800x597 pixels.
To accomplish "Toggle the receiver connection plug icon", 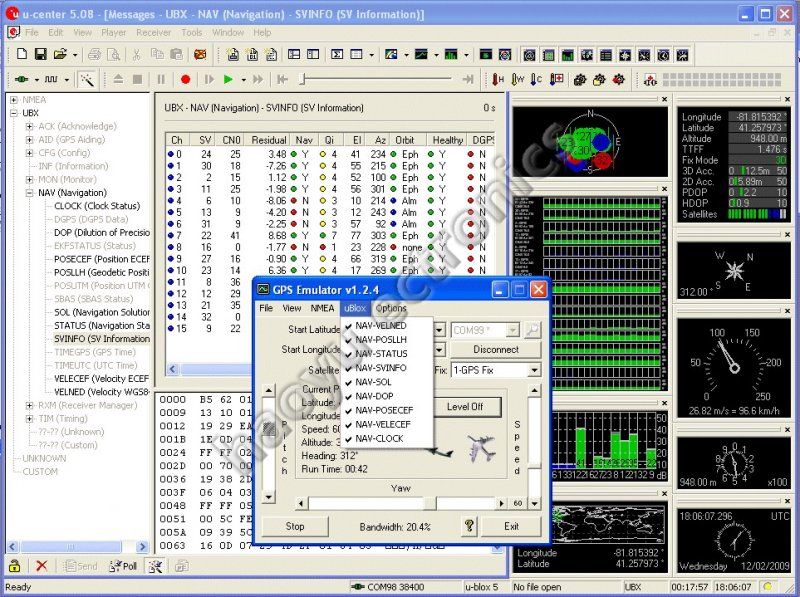I will pyautogui.click(x=21, y=80).
